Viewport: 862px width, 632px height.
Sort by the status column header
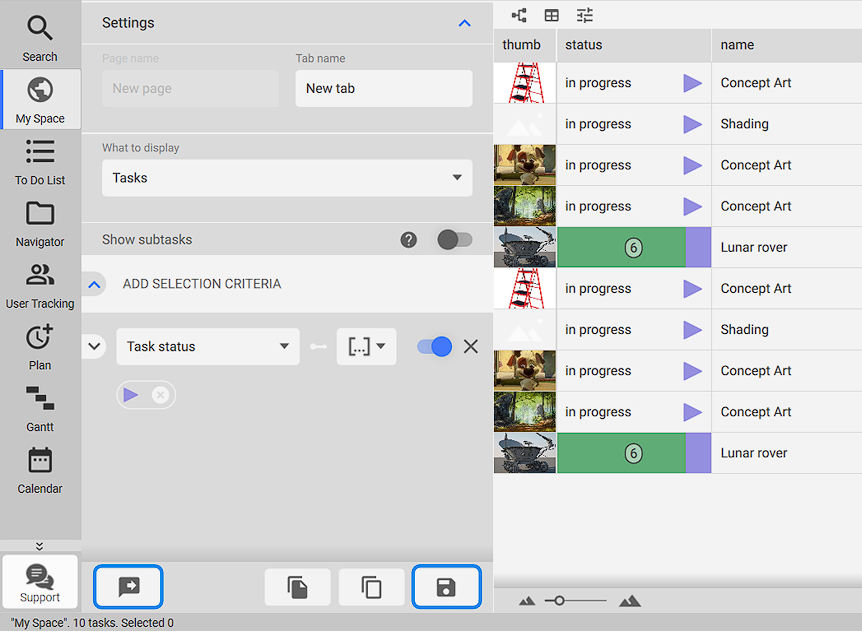tap(634, 45)
